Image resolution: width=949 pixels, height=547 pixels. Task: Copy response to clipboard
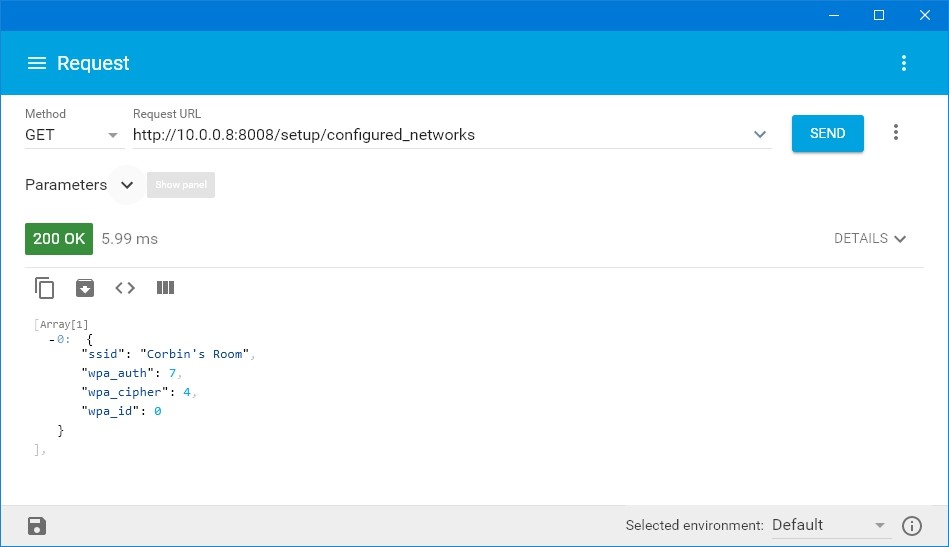pyautogui.click(x=45, y=288)
